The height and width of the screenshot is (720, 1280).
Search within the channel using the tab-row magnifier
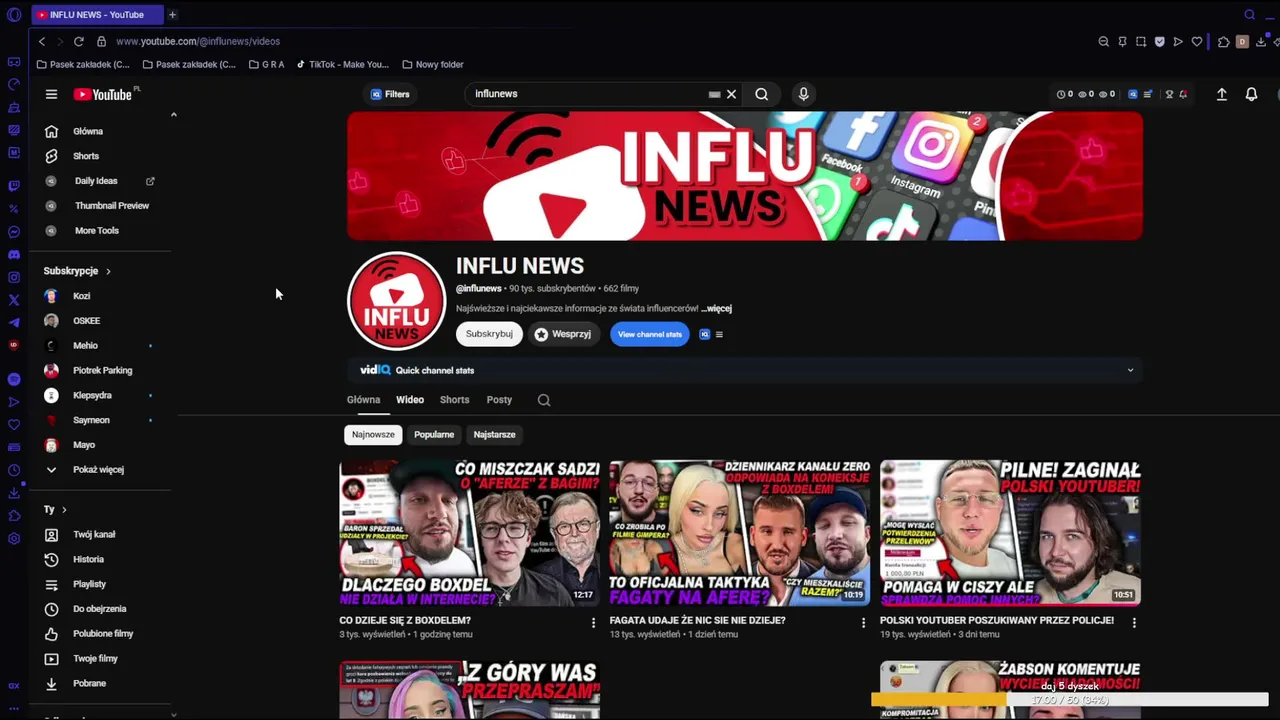[544, 400]
